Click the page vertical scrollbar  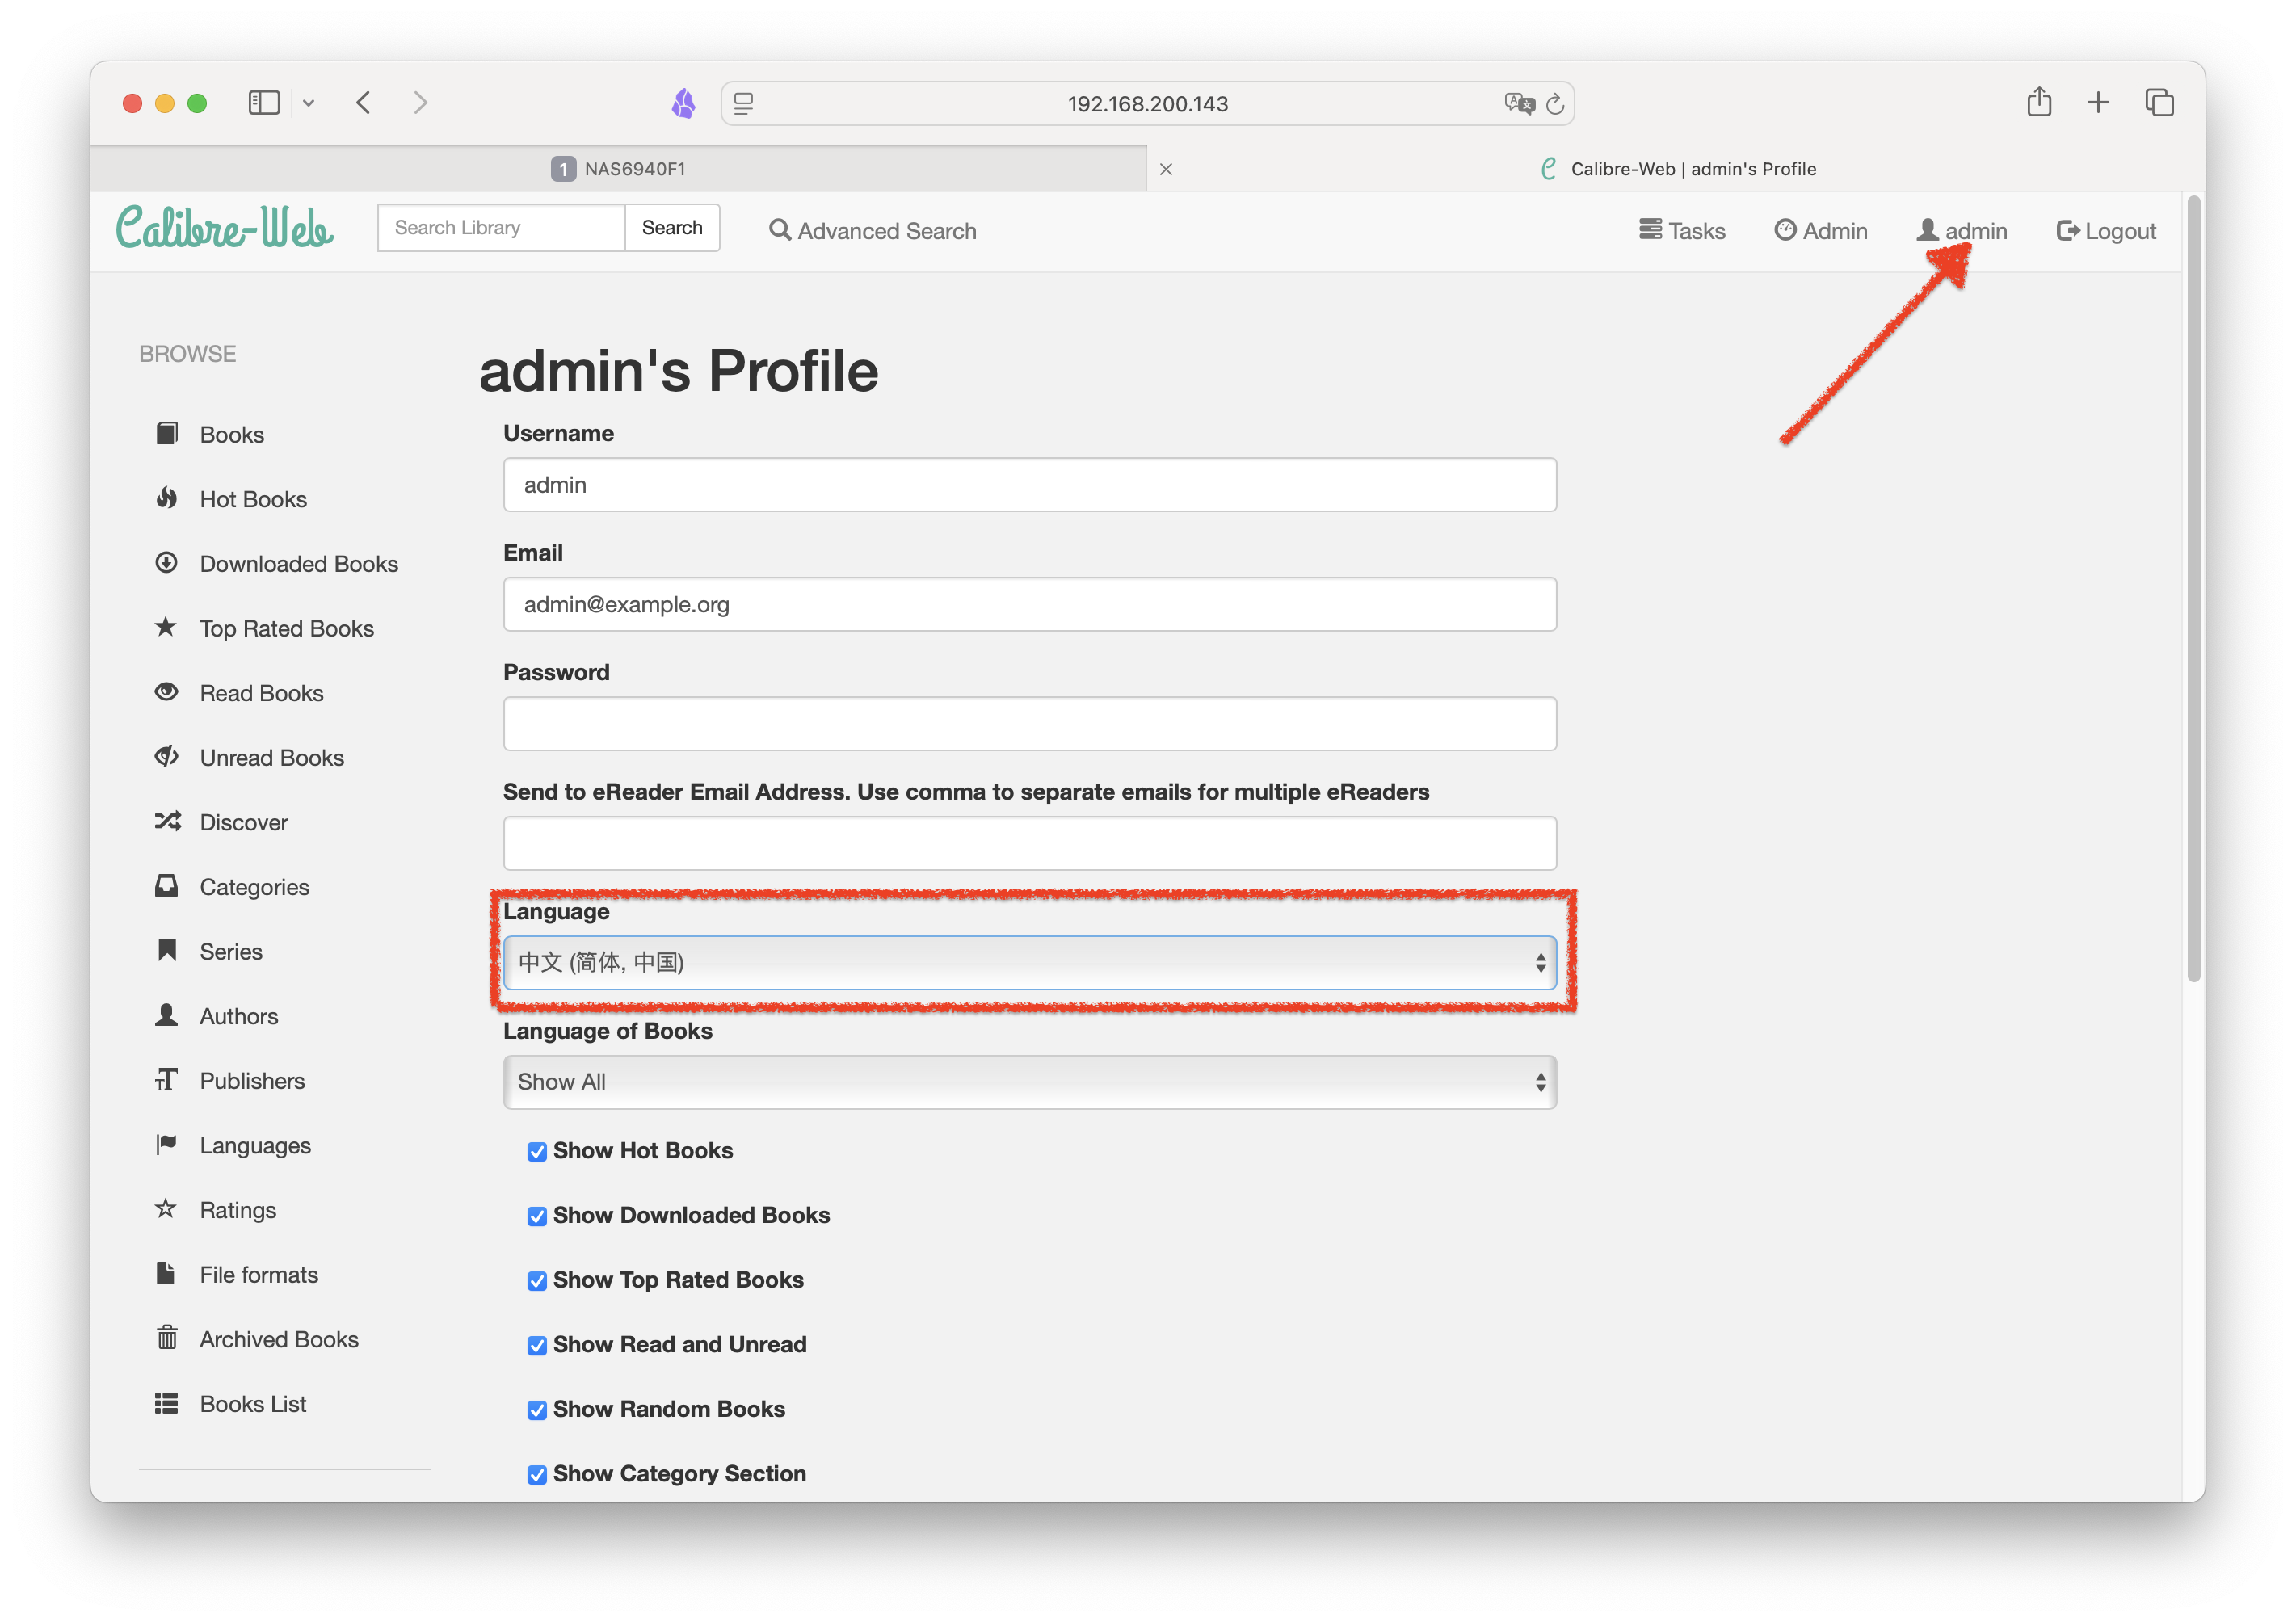[x=2194, y=590]
